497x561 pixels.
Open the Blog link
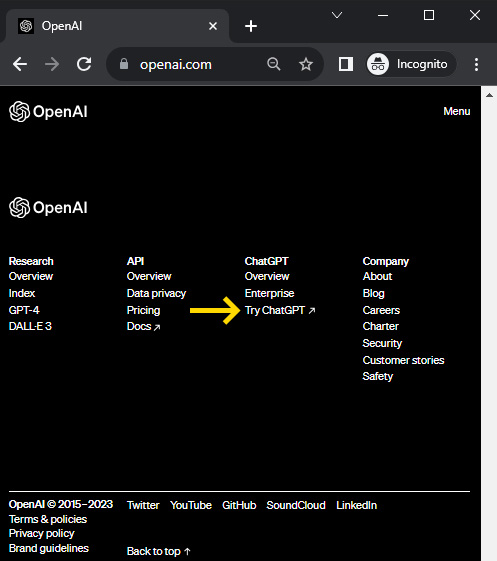tap(374, 293)
